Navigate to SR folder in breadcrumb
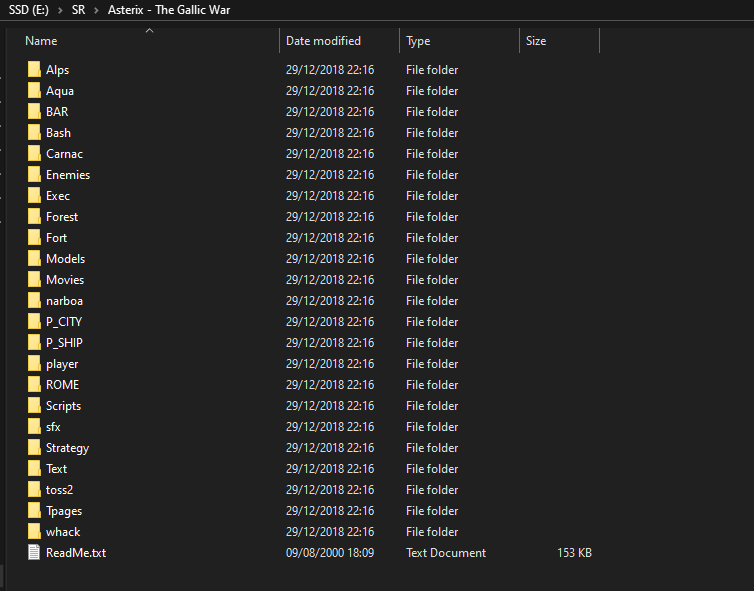Screen dimensions: 754x591 (x=78, y=10)
